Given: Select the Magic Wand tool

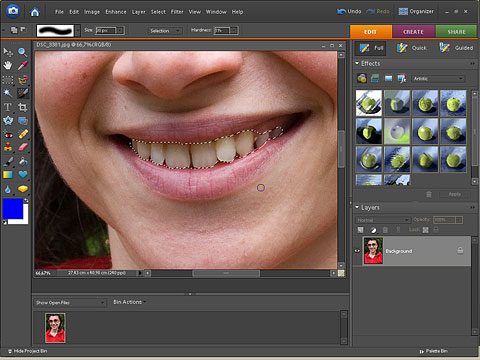Looking at the screenshot, I should [x=8, y=93].
